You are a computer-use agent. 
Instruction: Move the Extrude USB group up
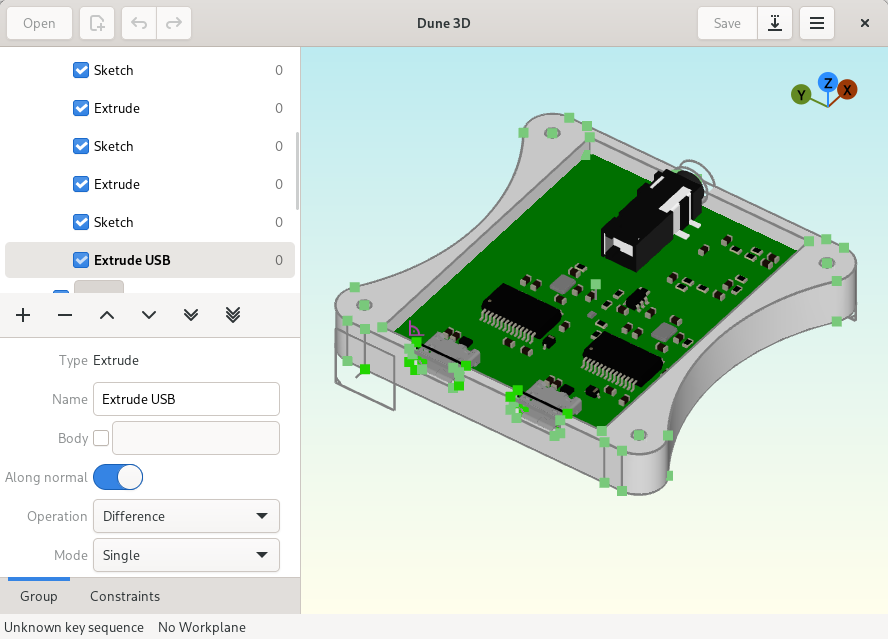tap(106, 315)
